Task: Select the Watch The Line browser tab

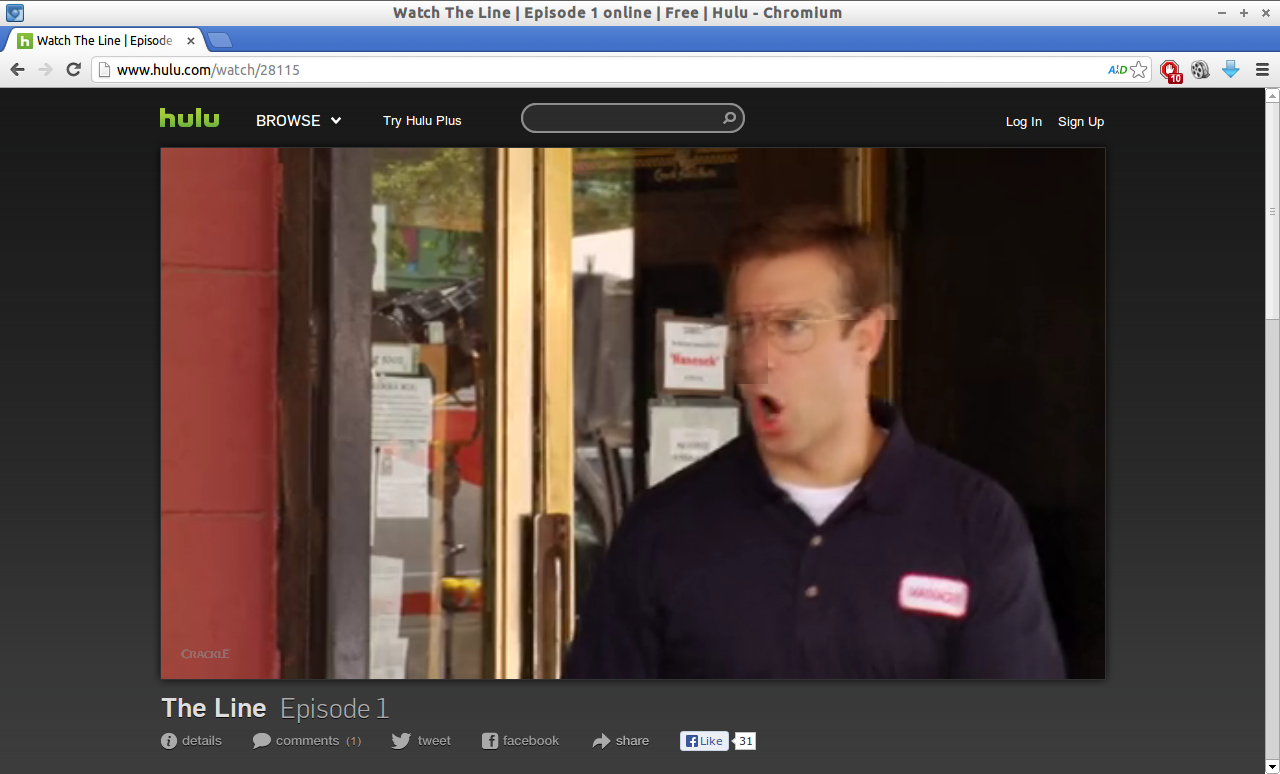Action: (104, 41)
